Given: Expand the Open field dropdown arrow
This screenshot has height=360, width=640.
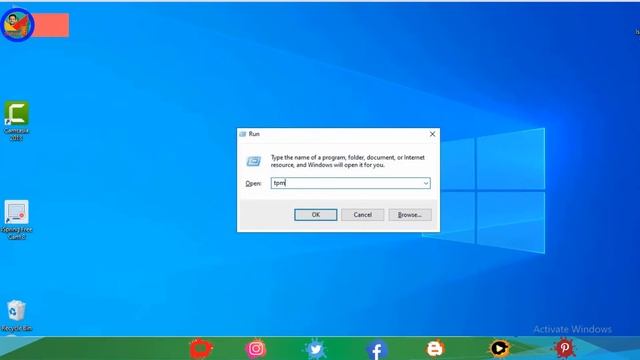Looking at the screenshot, I should (x=426, y=183).
